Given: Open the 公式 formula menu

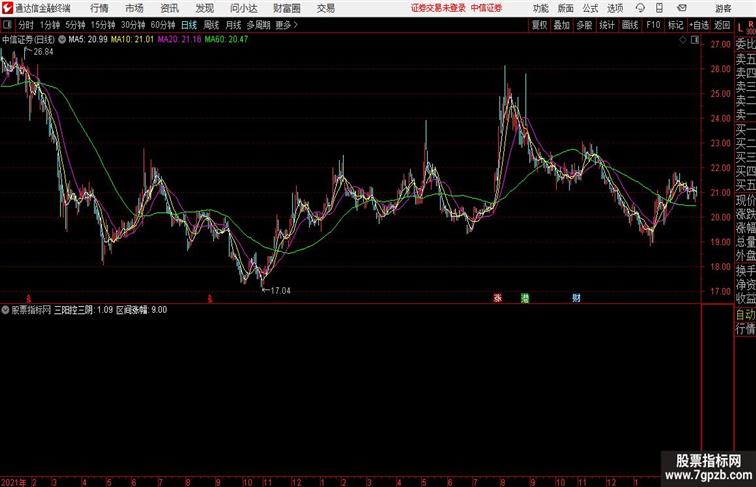Looking at the screenshot, I should pos(590,8).
